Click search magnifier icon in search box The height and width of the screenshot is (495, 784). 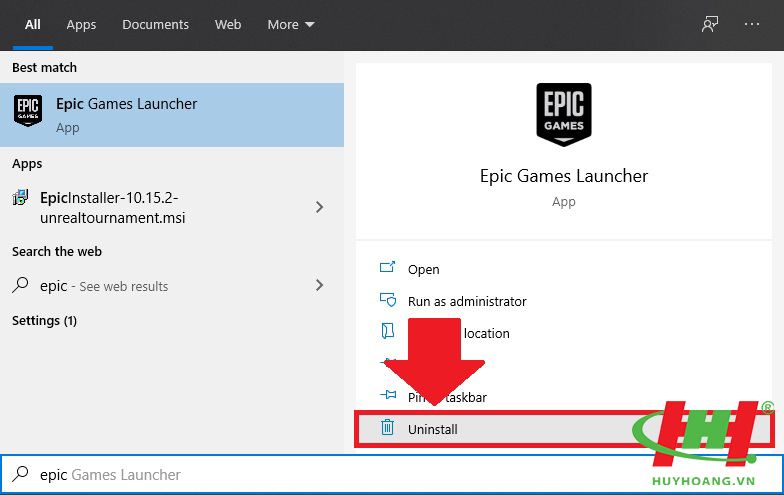point(20,473)
